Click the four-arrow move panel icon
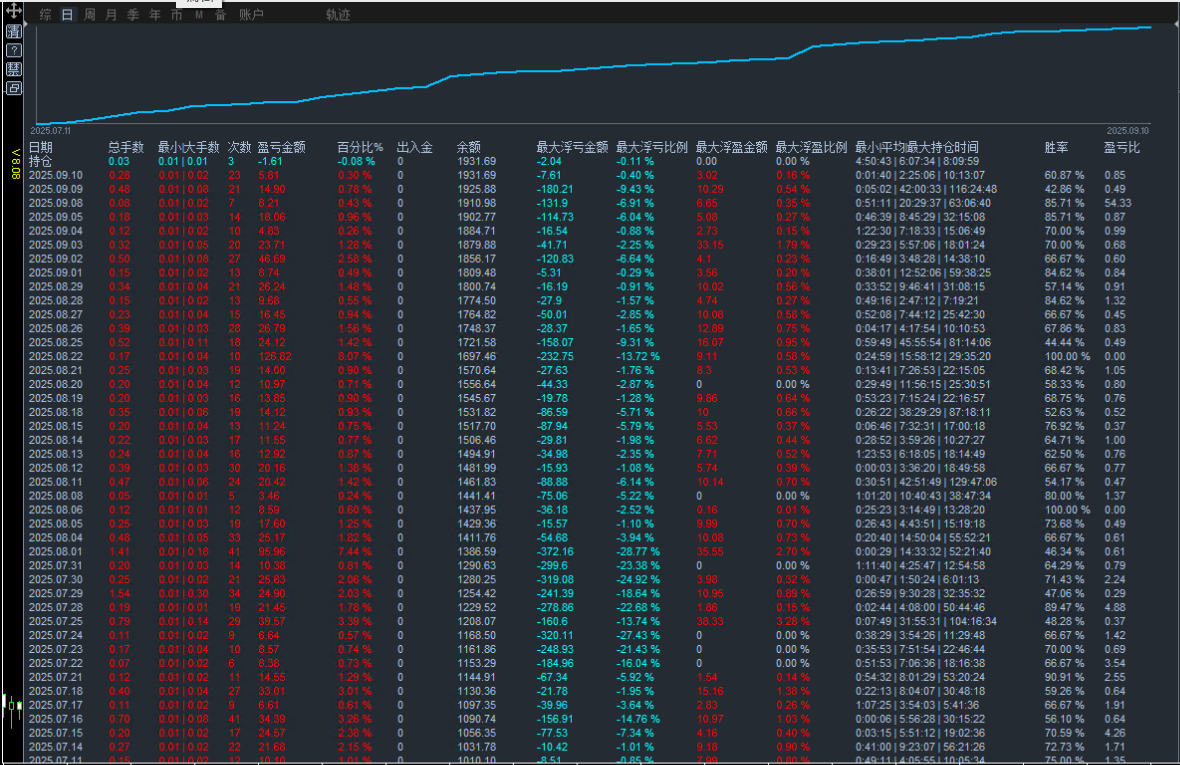 point(14,11)
